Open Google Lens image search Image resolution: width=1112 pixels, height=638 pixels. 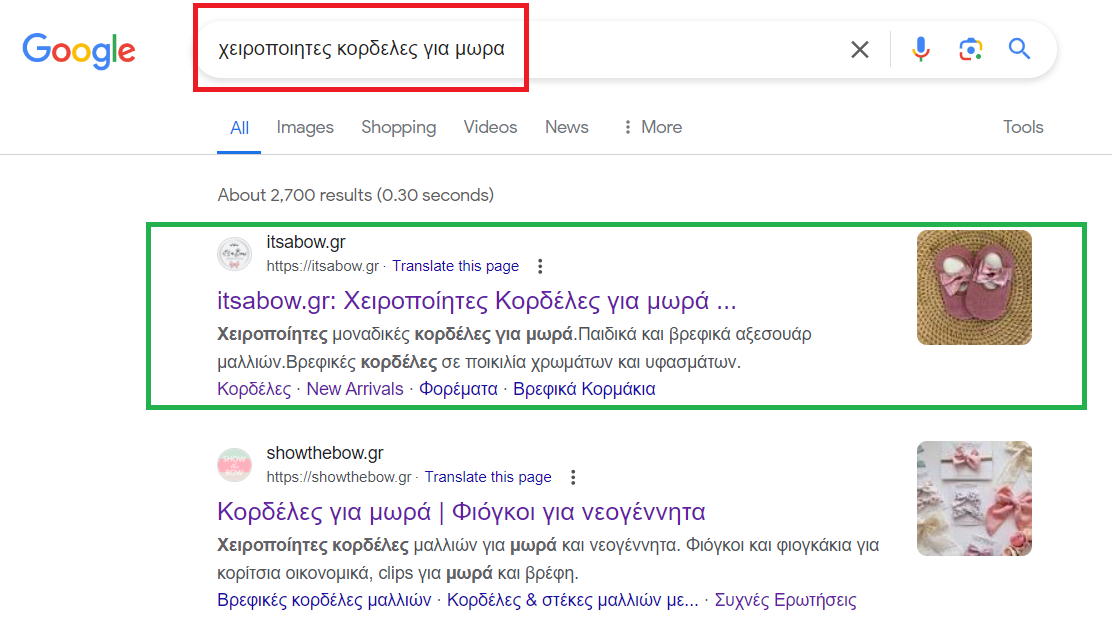(970, 49)
